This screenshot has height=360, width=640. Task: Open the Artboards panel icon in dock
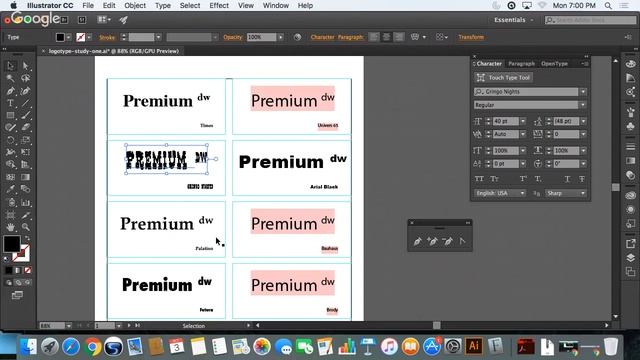(x=631, y=271)
